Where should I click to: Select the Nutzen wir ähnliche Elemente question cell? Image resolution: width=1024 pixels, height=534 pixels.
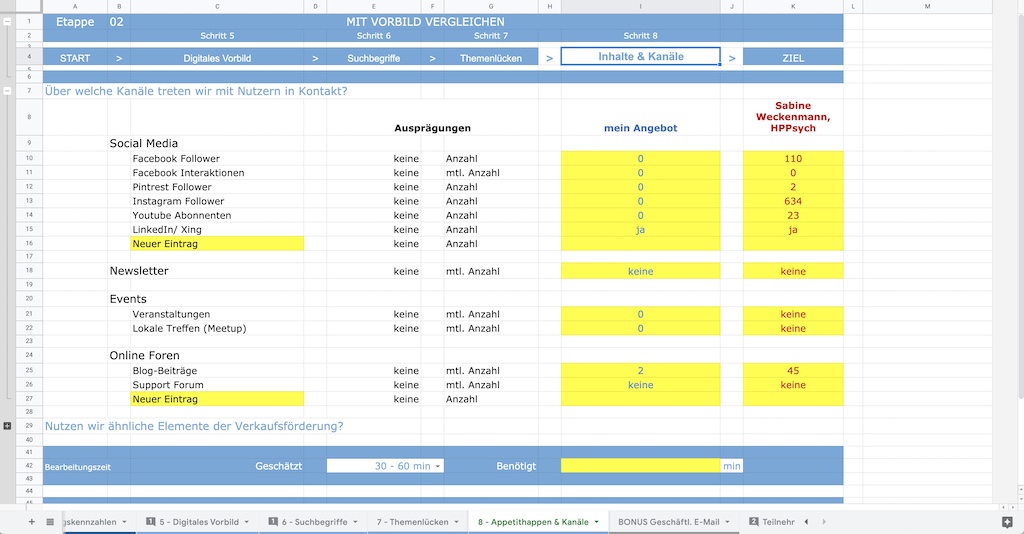click(194, 426)
